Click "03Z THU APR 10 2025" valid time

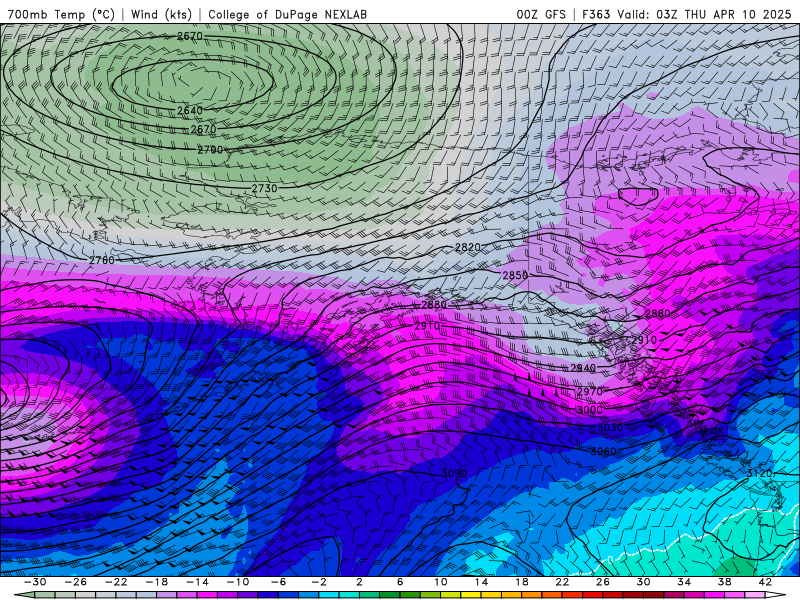723,14
